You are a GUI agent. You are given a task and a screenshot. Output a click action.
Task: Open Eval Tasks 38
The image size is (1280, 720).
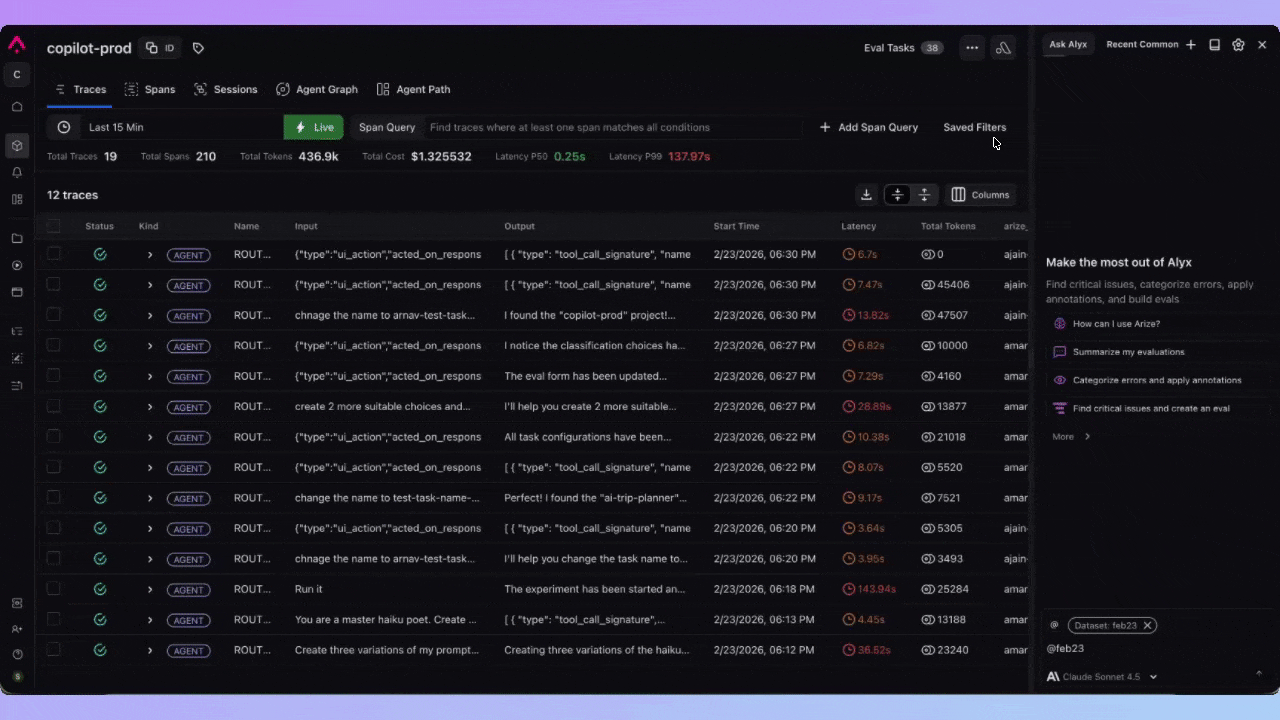click(903, 48)
